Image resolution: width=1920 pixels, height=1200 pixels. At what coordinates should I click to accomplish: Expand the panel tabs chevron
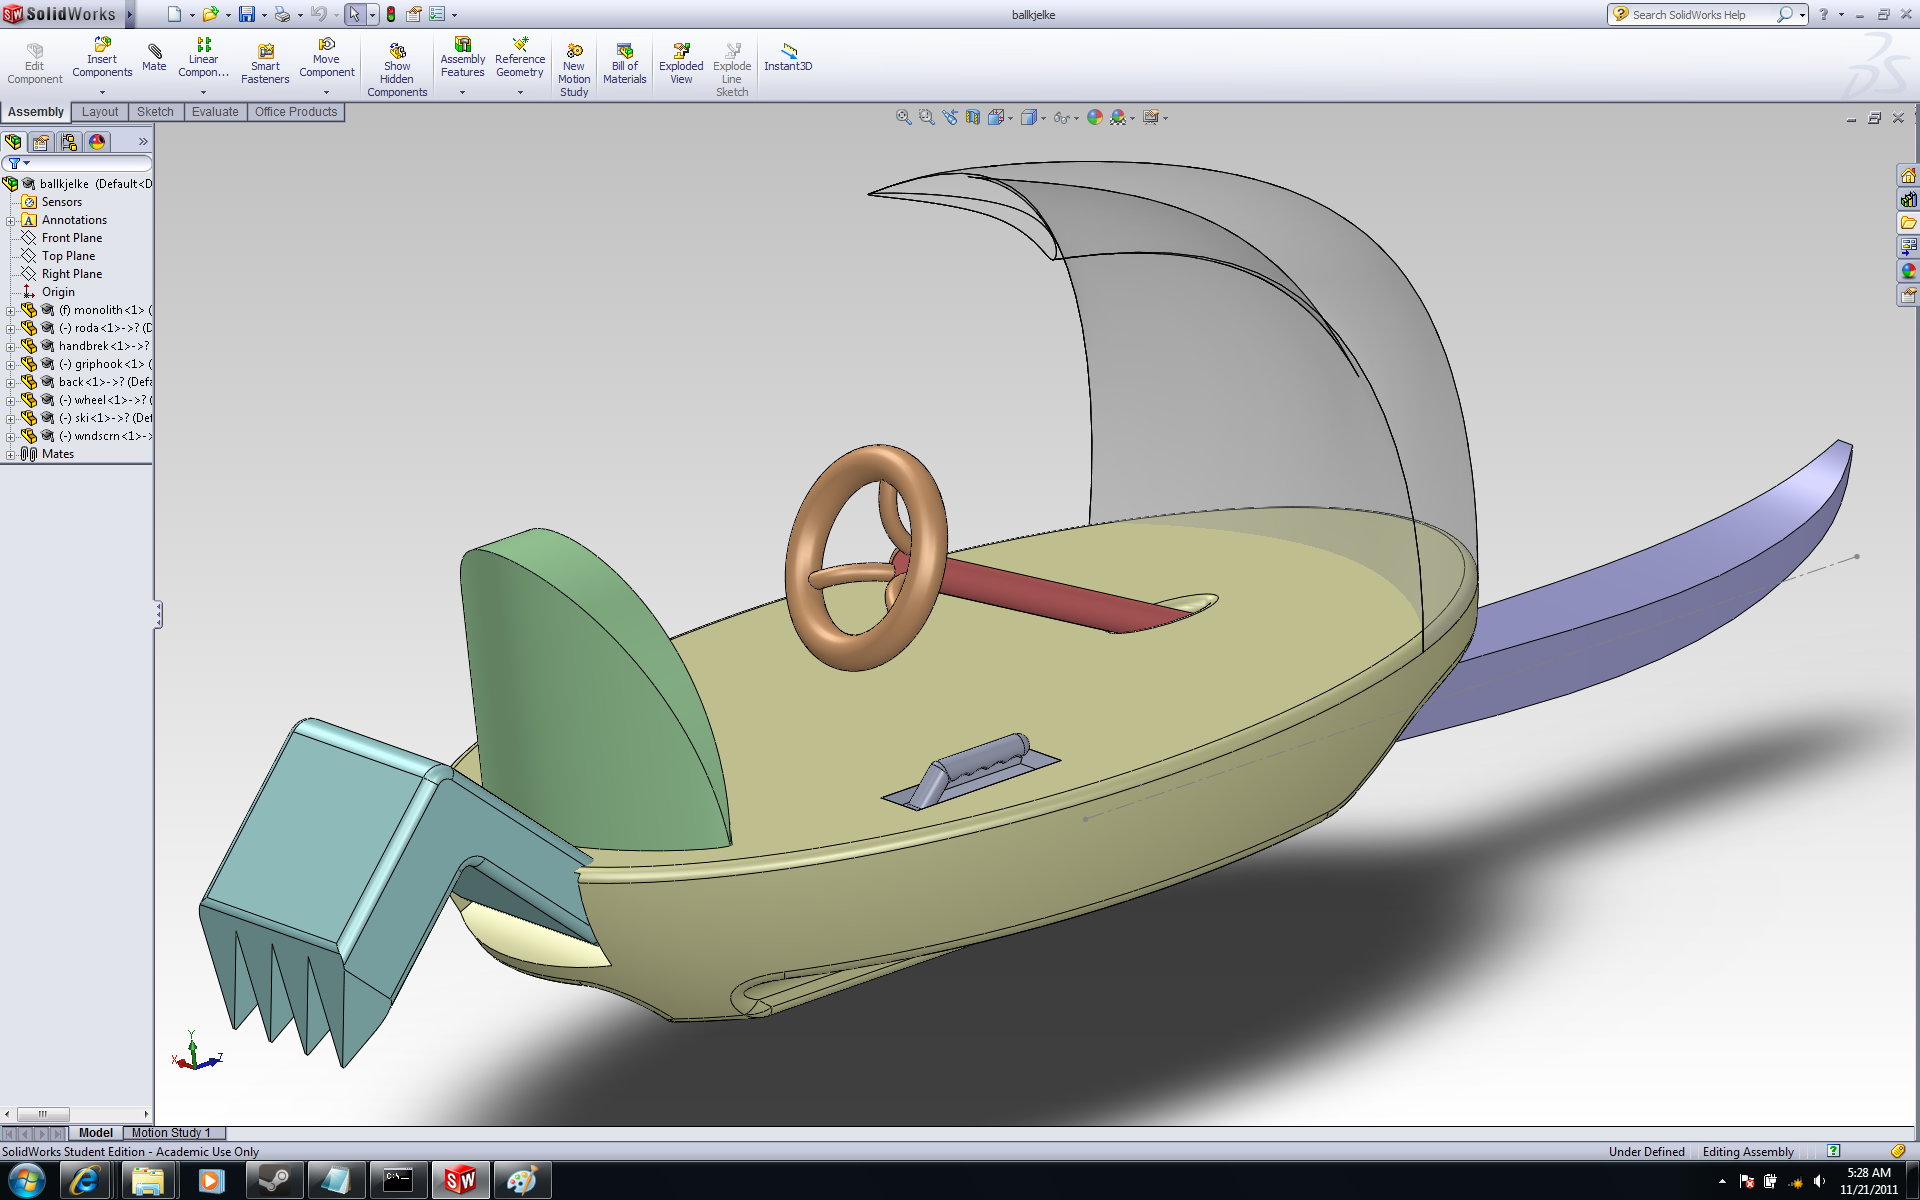coord(143,142)
